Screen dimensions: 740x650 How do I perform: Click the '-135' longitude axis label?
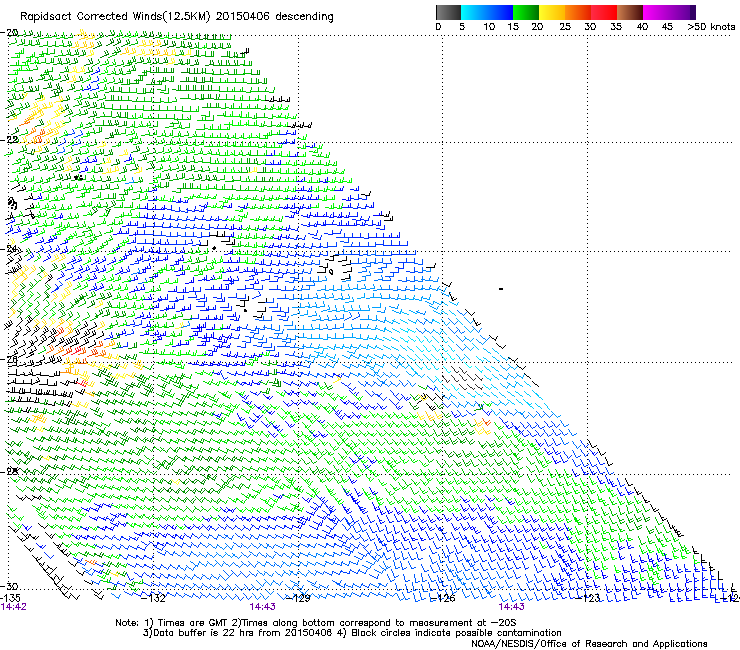coord(10,598)
